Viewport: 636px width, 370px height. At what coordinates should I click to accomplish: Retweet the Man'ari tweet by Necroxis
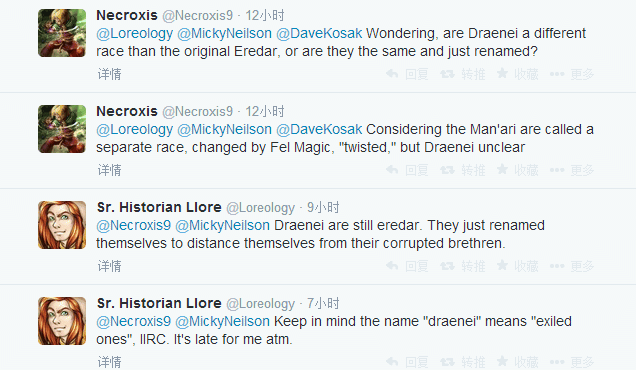463,170
